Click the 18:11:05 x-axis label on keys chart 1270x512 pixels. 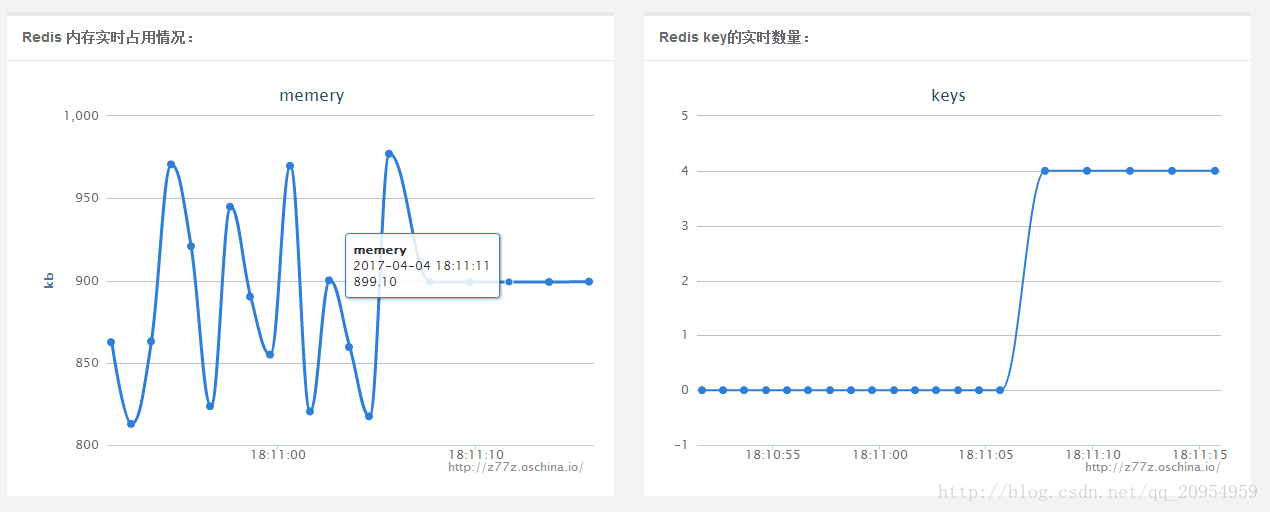pos(986,455)
